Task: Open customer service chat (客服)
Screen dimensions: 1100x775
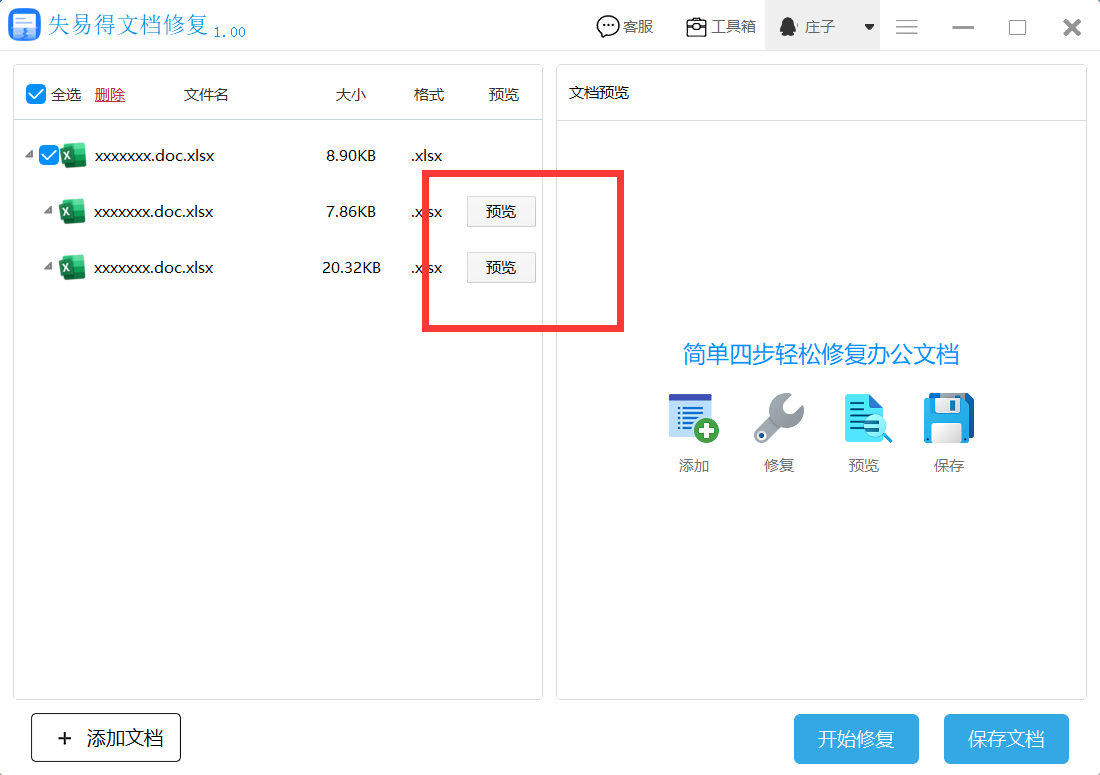Action: tap(624, 27)
